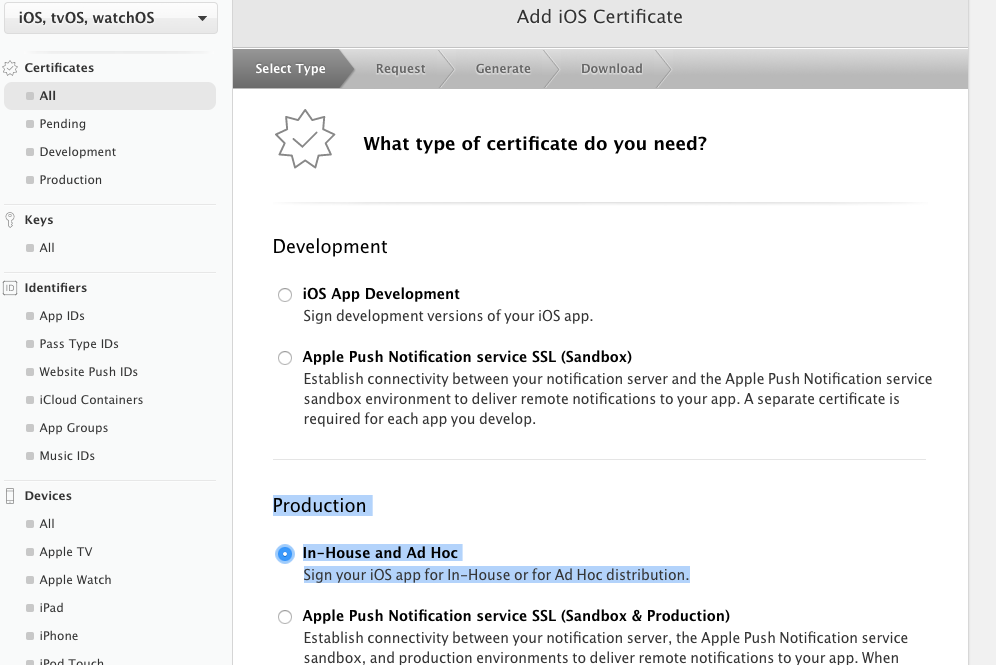
Task: Show Production certificates in sidebar
Action: [x=70, y=180]
